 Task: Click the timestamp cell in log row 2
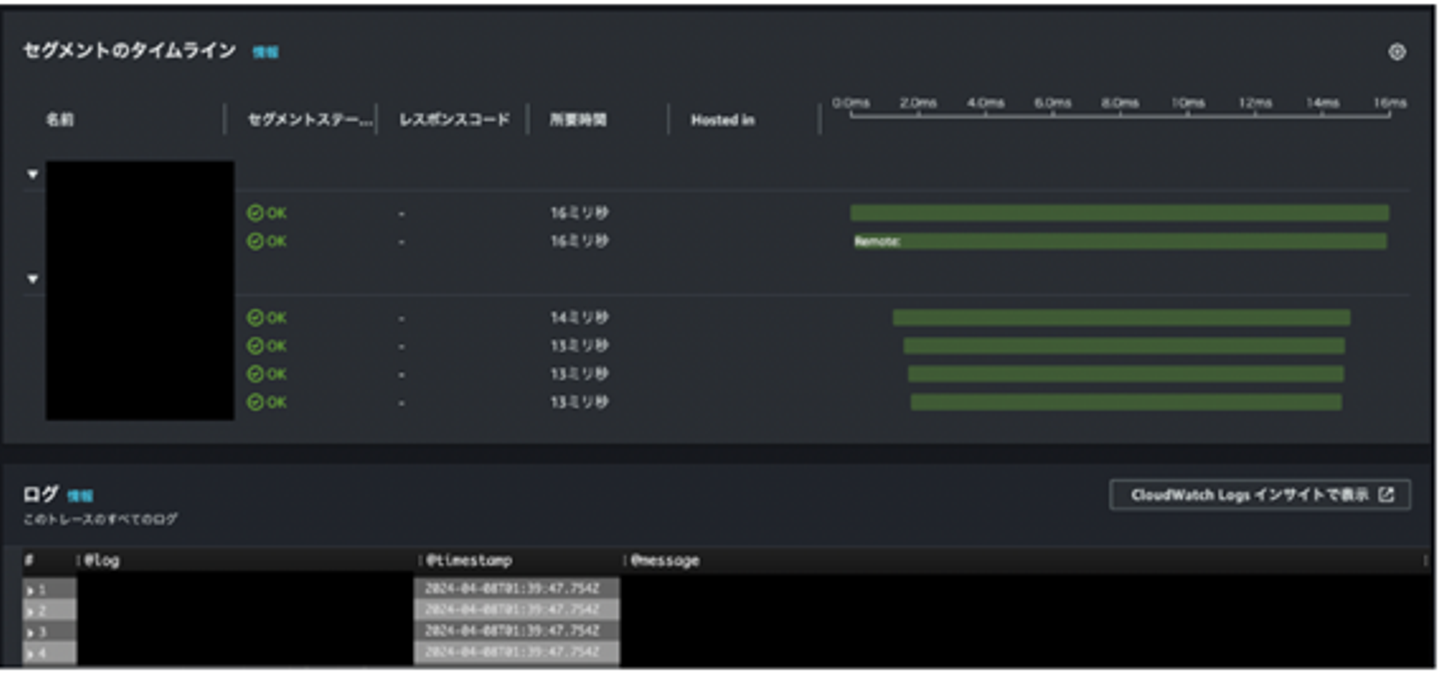516,610
